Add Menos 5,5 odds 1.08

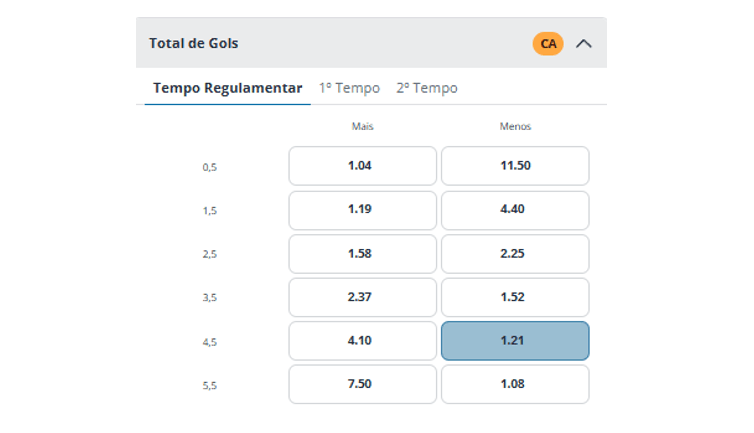click(x=515, y=384)
